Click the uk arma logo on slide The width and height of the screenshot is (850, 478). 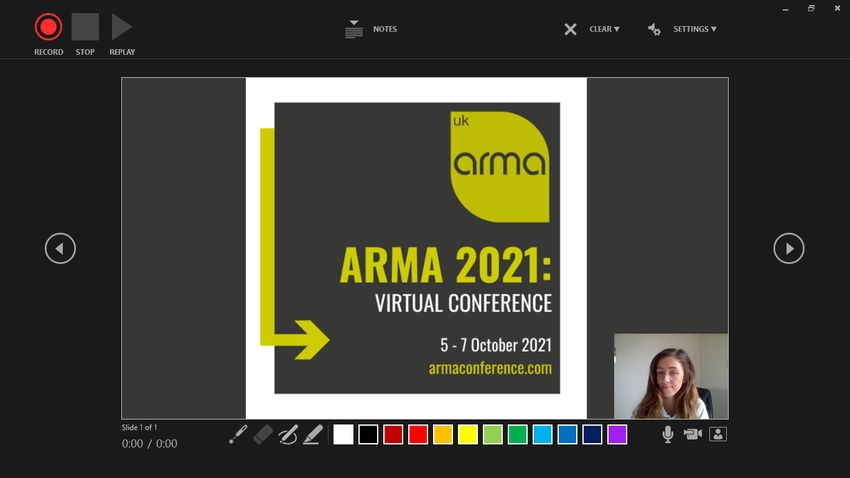499,167
